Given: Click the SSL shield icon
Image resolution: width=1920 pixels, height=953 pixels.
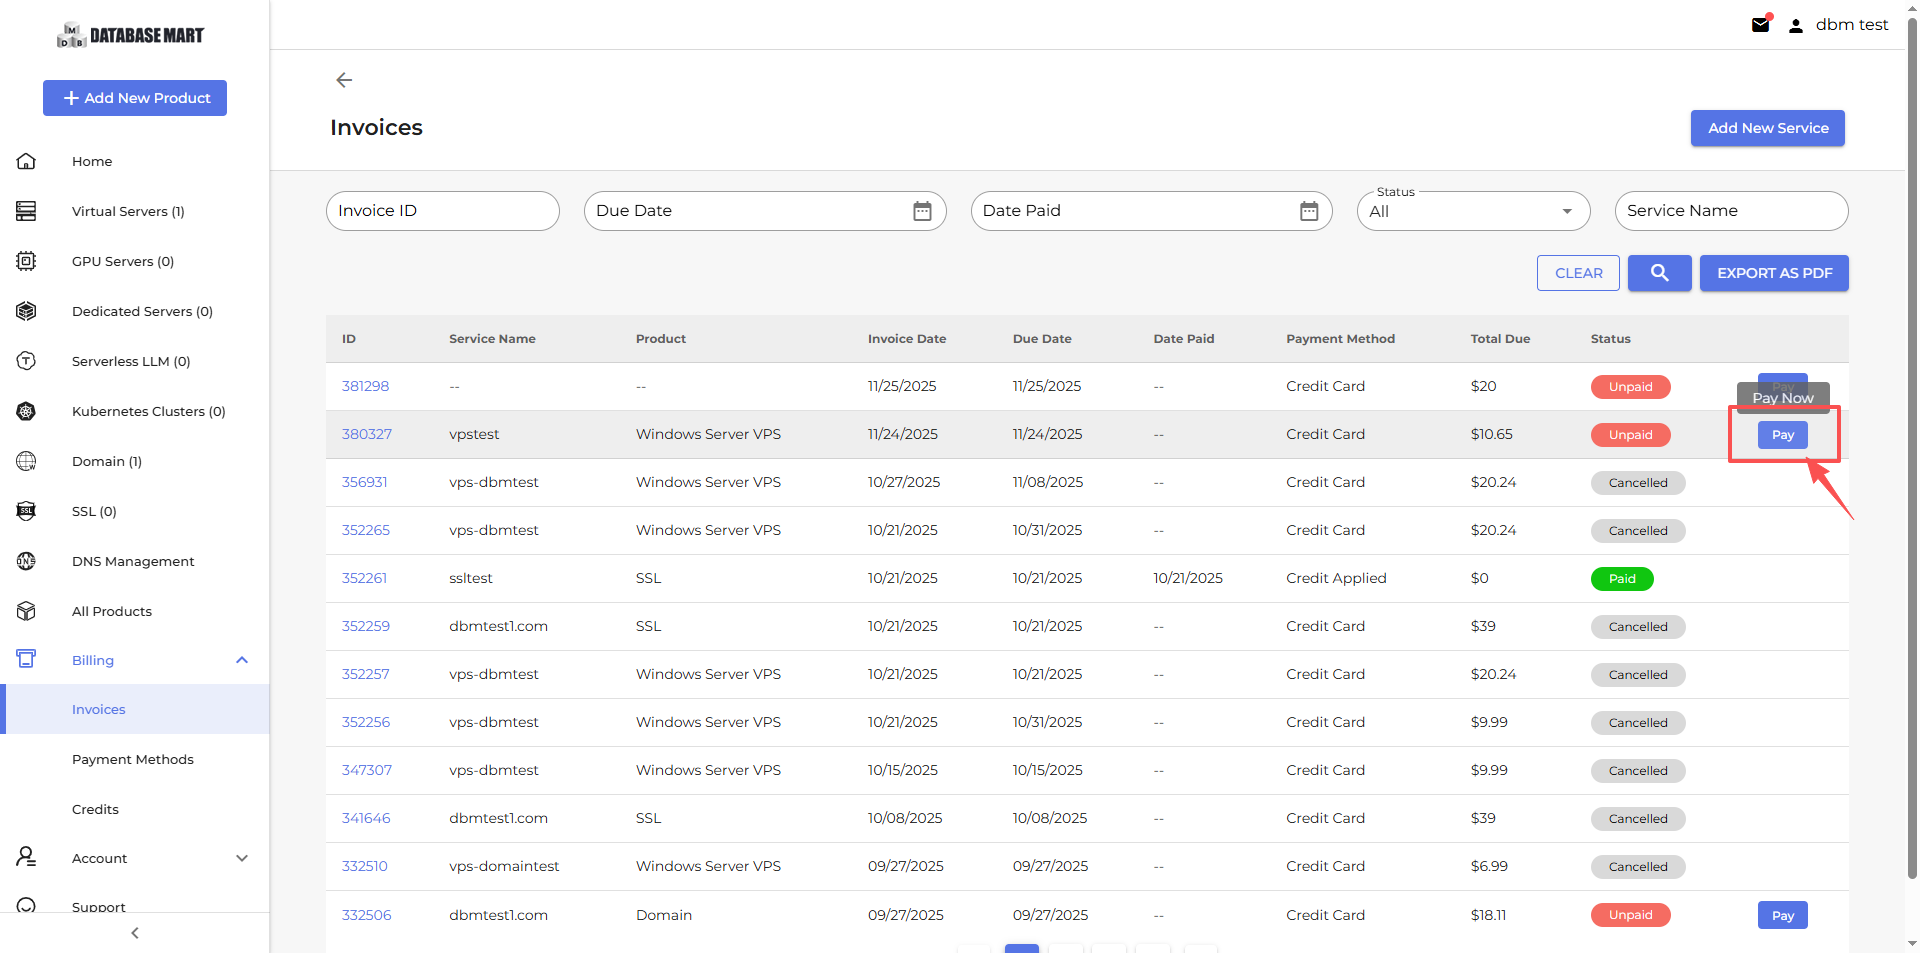Looking at the screenshot, I should (x=27, y=511).
